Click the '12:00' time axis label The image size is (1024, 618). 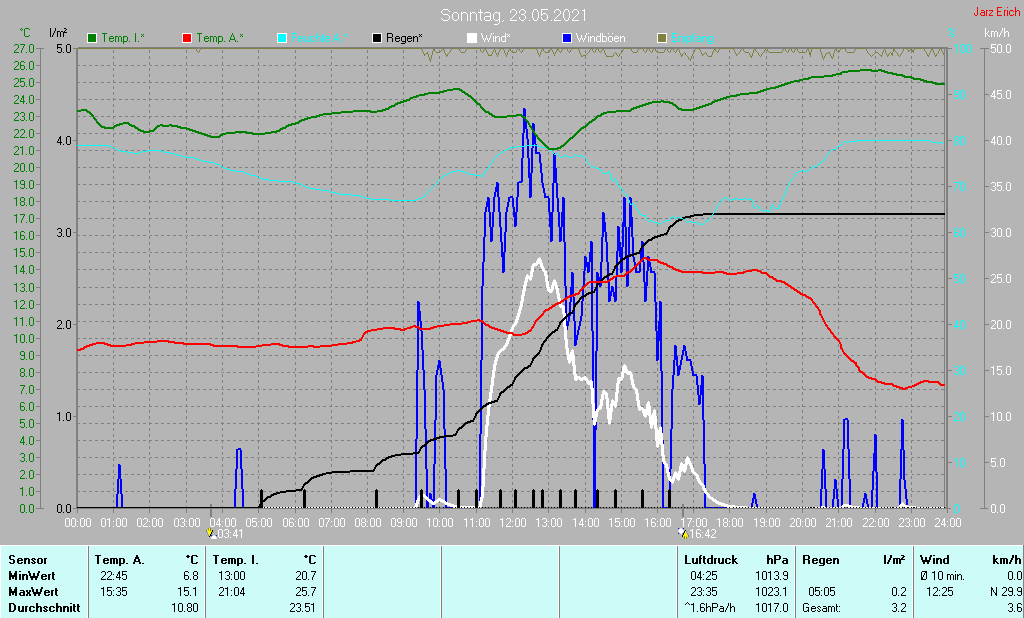(513, 523)
